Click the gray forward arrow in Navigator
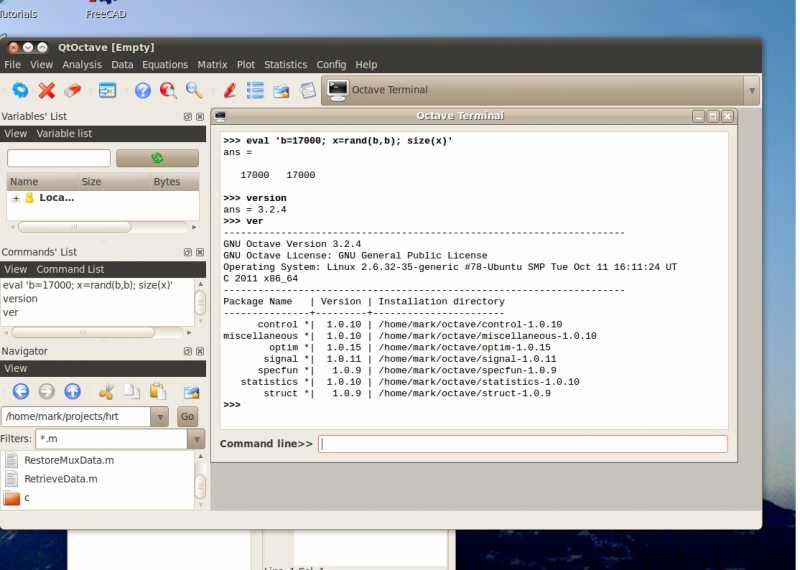Image resolution: width=800 pixels, height=570 pixels. click(x=46, y=391)
